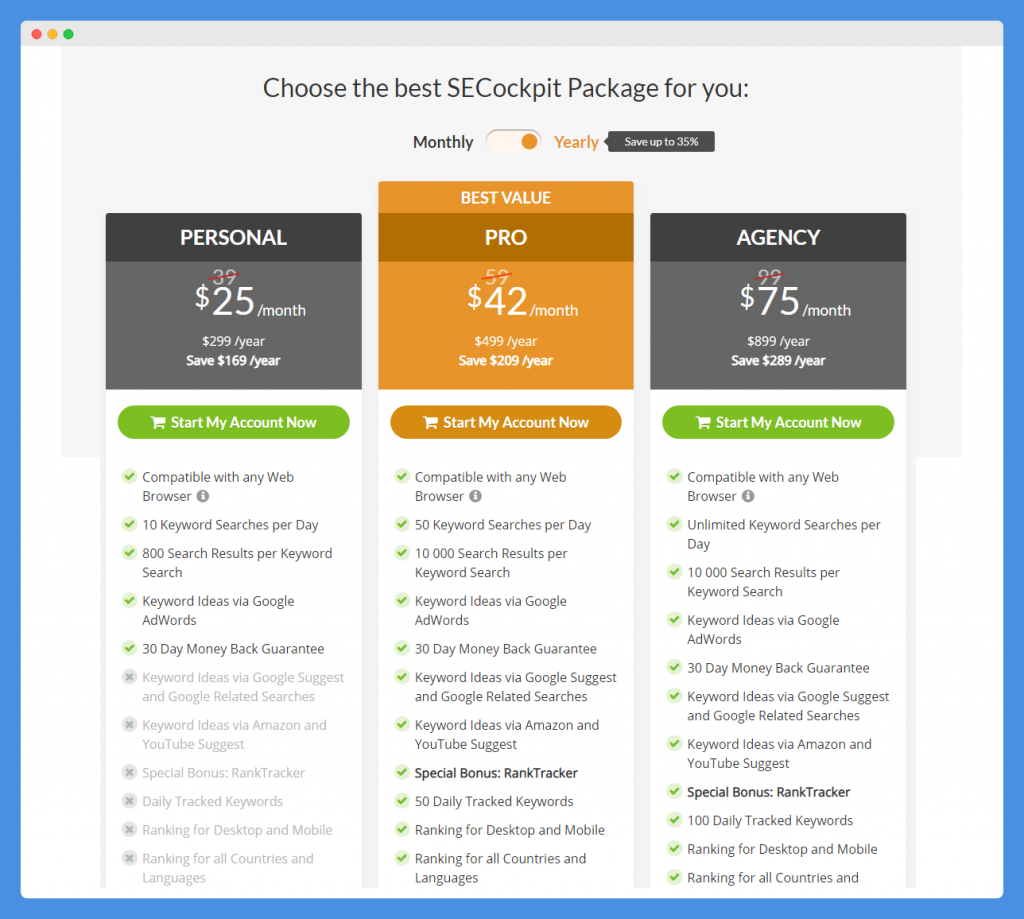Click check icon for 50 Keyword Searches per Day

(x=402, y=524)
